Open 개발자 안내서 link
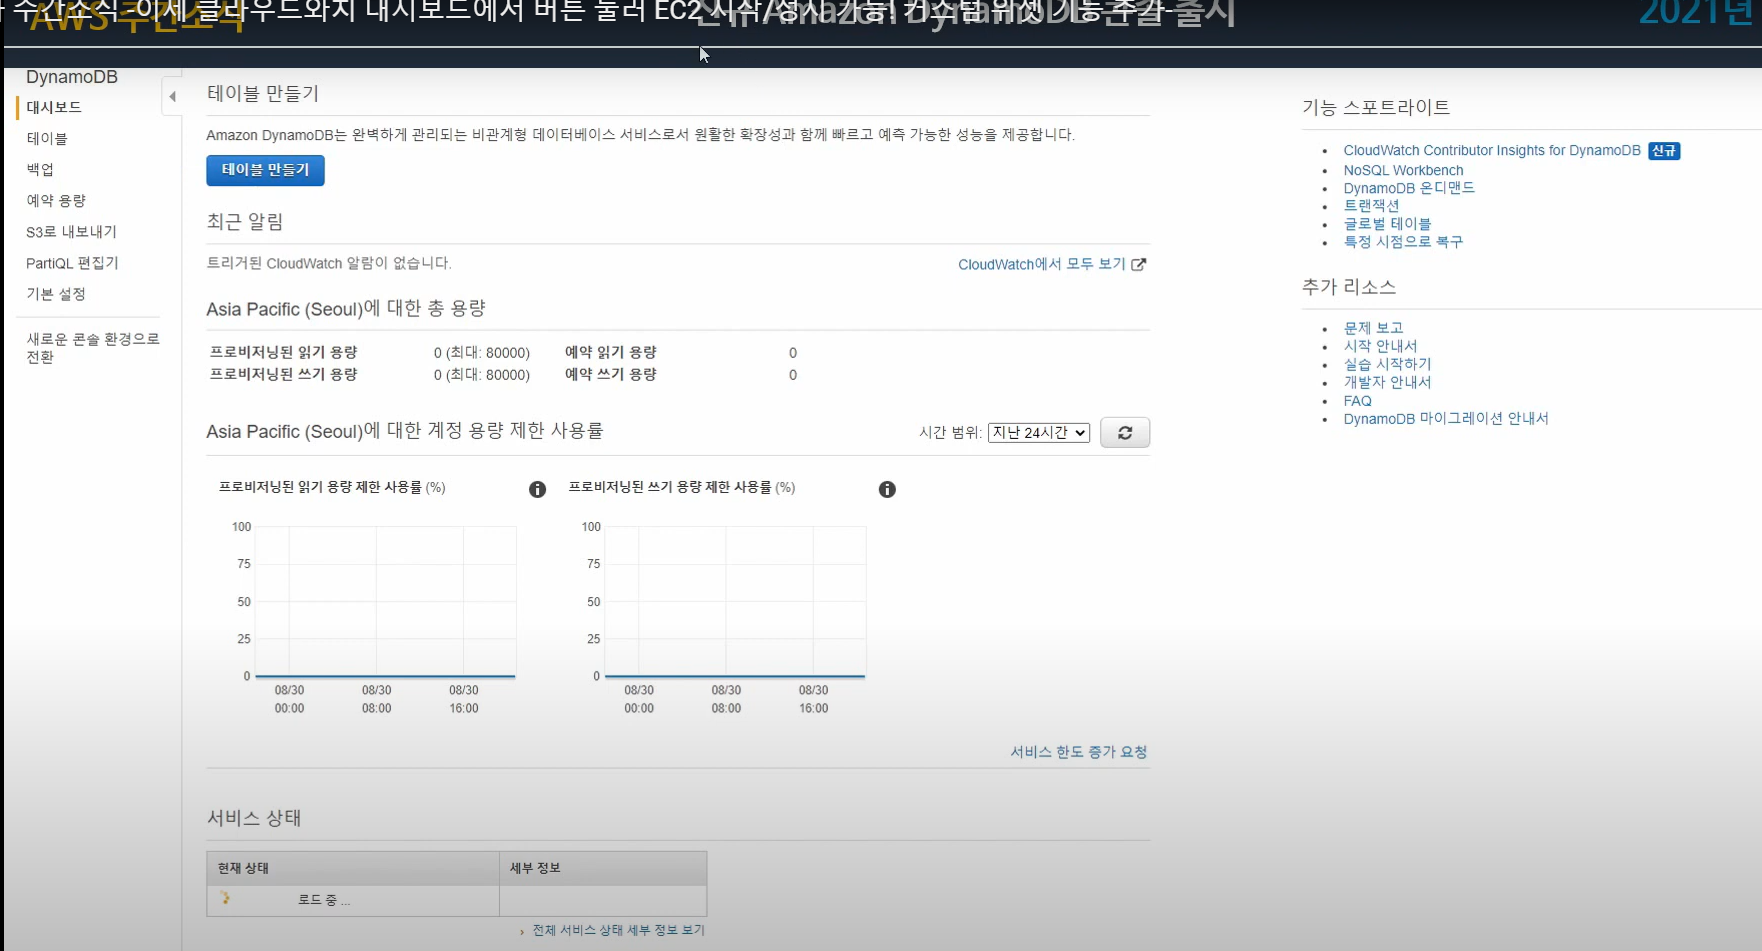 click(x=1387, y=382)
